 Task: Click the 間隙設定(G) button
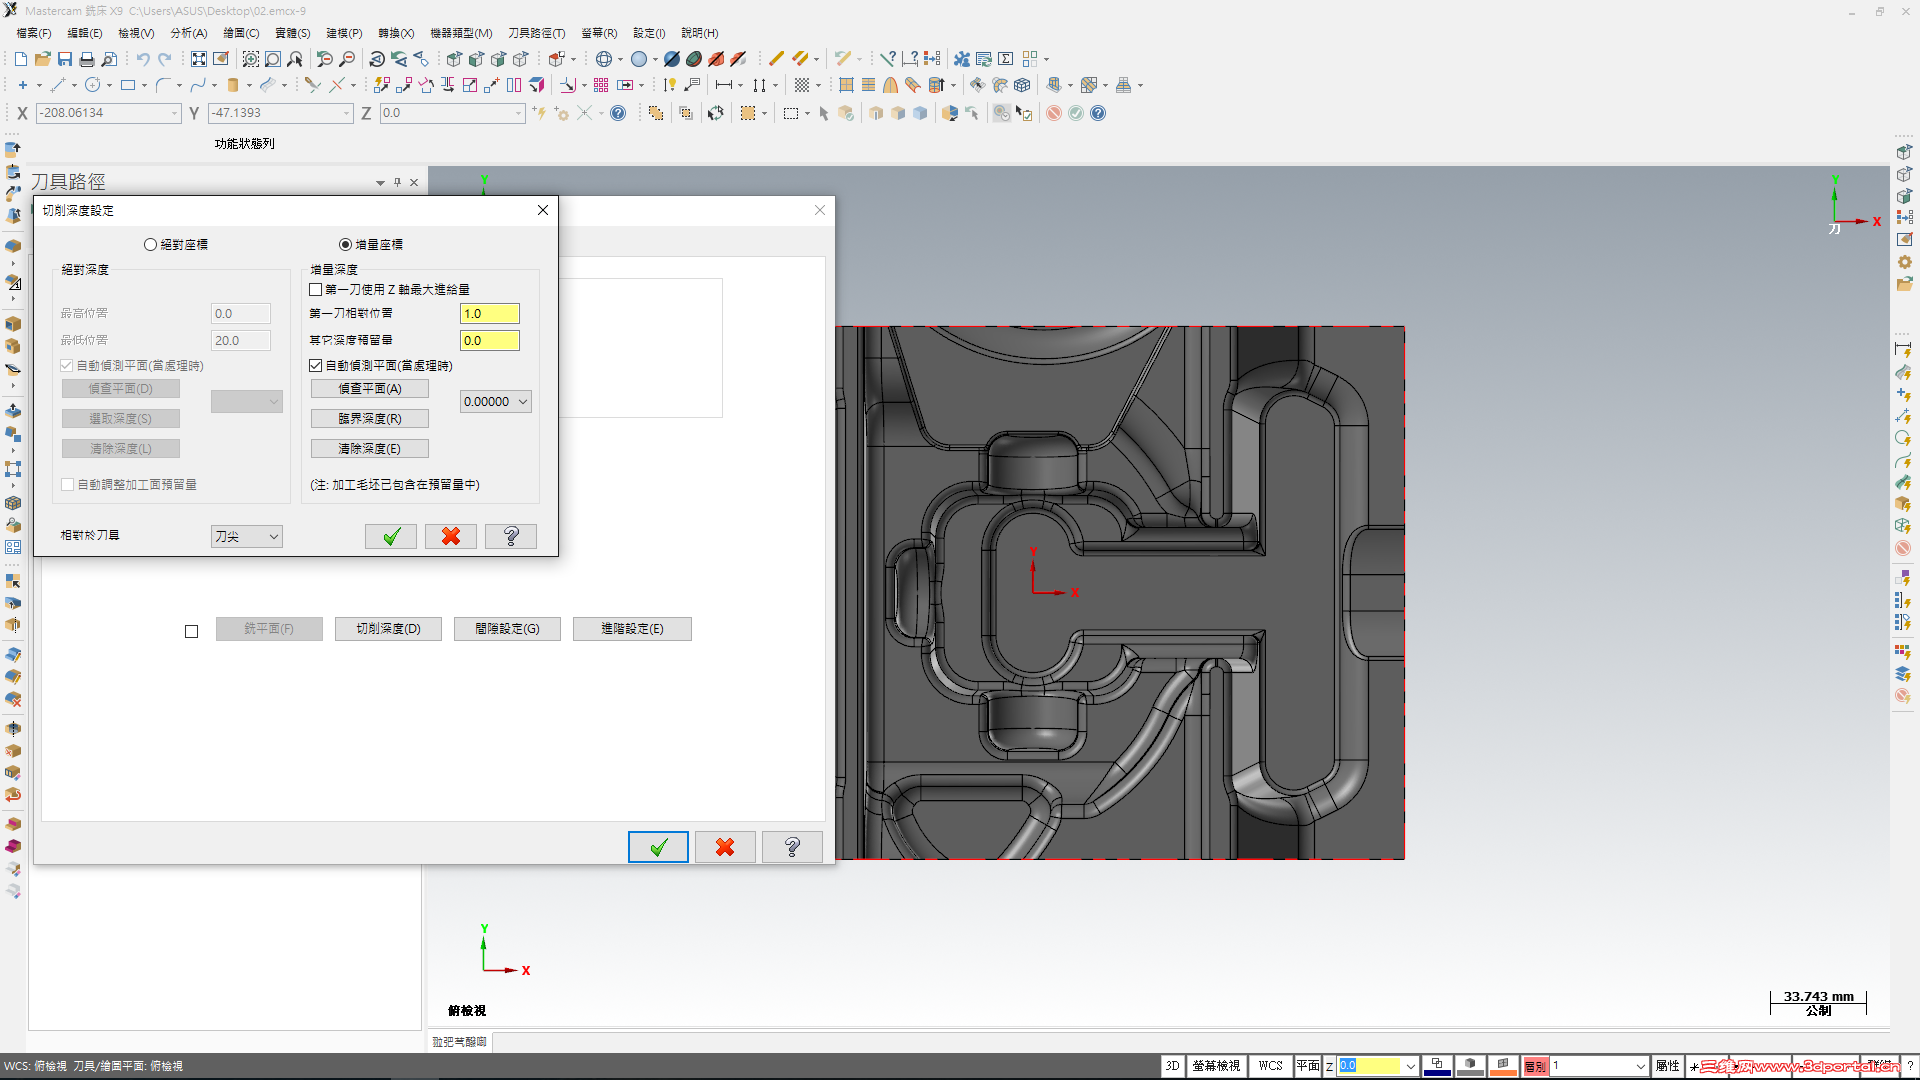pos(507,628)
